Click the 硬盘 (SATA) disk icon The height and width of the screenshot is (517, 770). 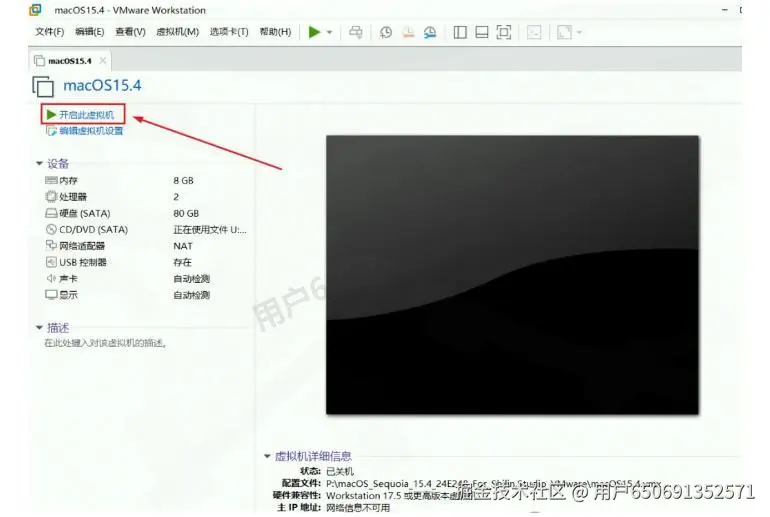click(x=51, y=213)
